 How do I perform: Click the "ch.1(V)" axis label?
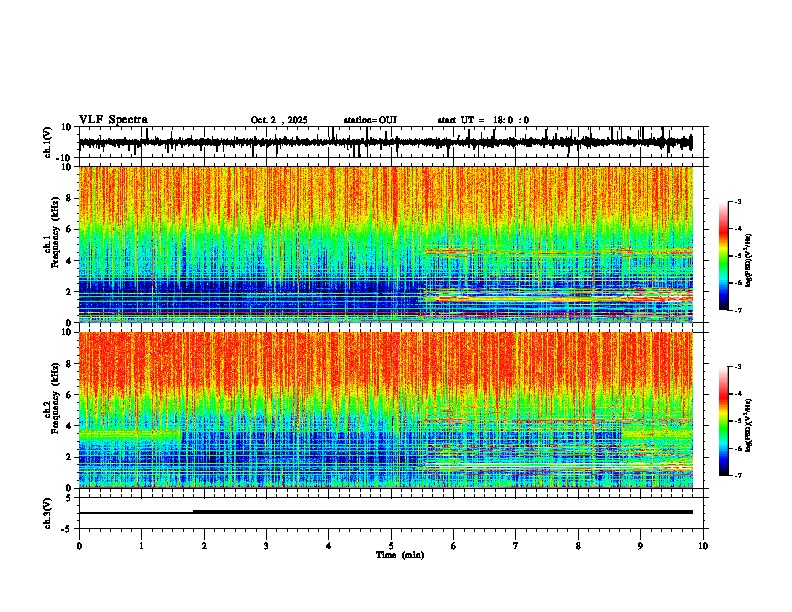coord(48,142)
